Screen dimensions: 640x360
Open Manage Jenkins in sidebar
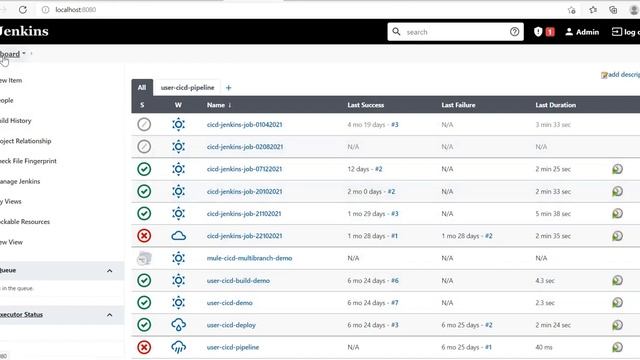(x=20, y=181)
